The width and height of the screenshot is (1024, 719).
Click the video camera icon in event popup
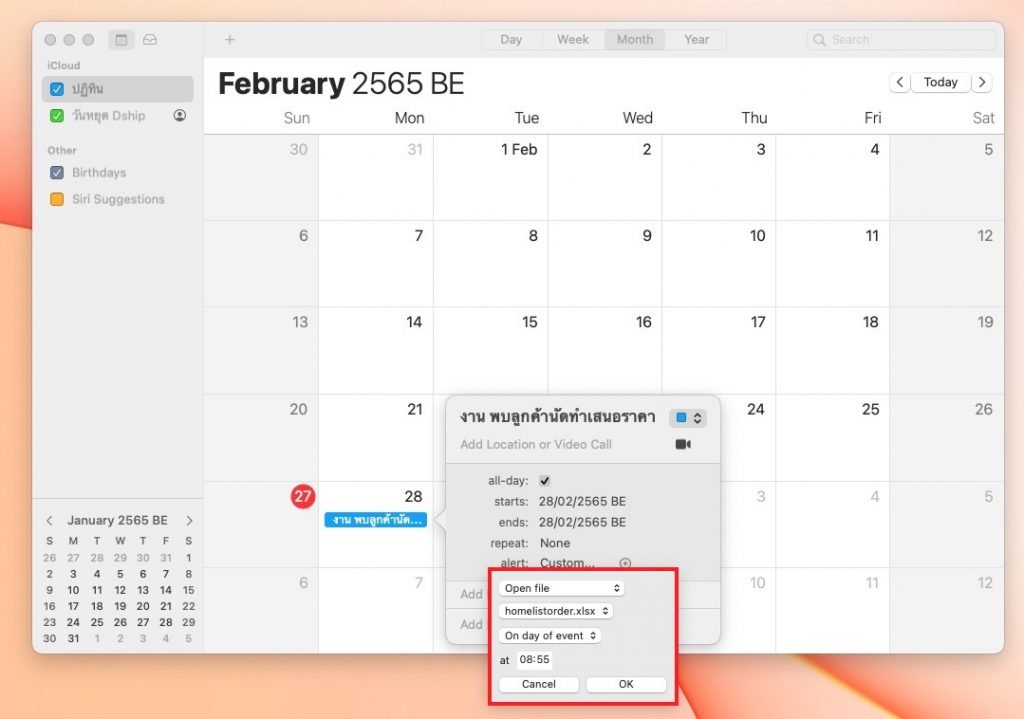[x=683, y=444]
